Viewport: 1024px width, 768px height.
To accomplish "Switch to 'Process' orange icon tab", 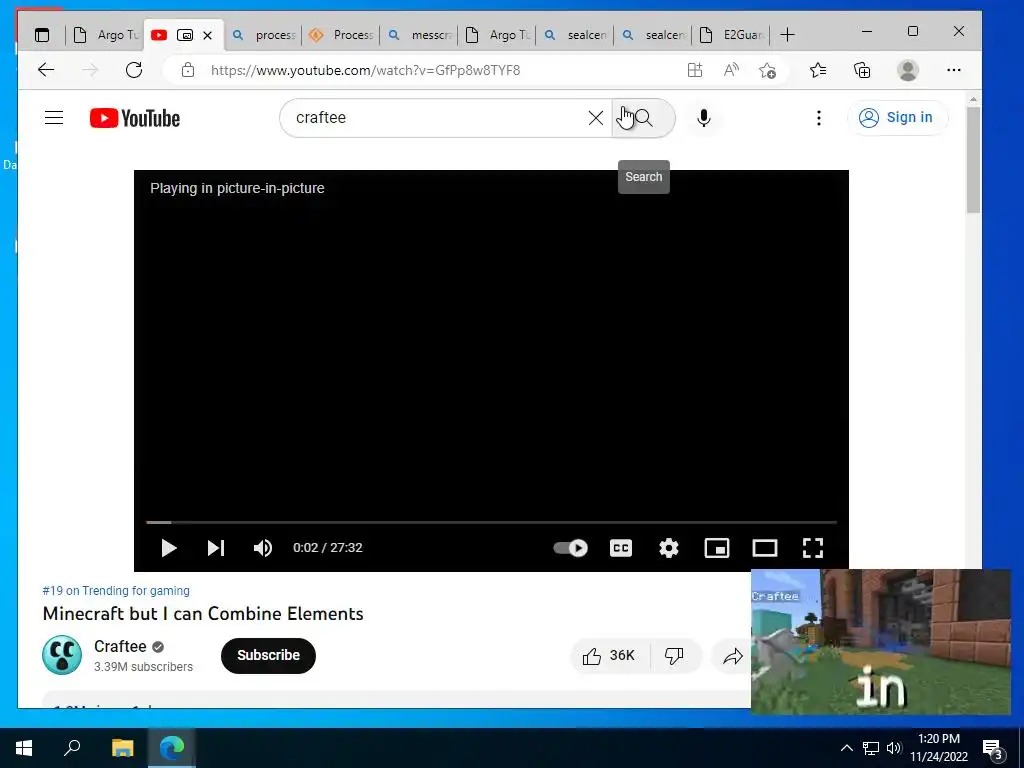I will coord(341,35).
